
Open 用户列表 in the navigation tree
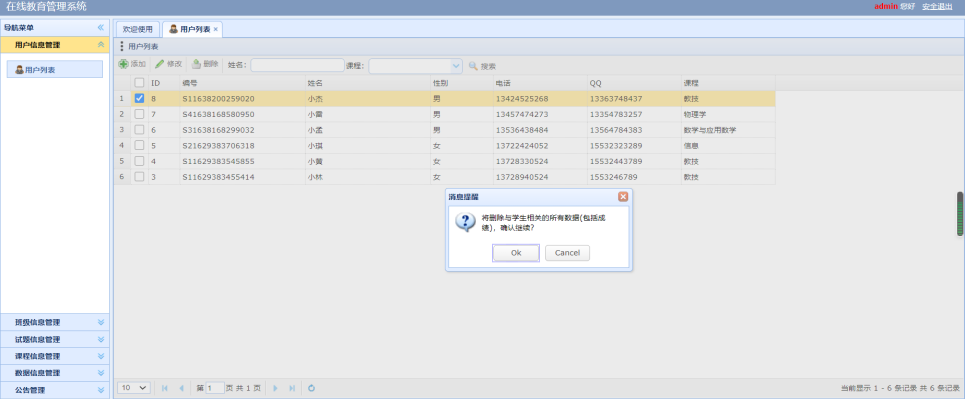point(55,70)
